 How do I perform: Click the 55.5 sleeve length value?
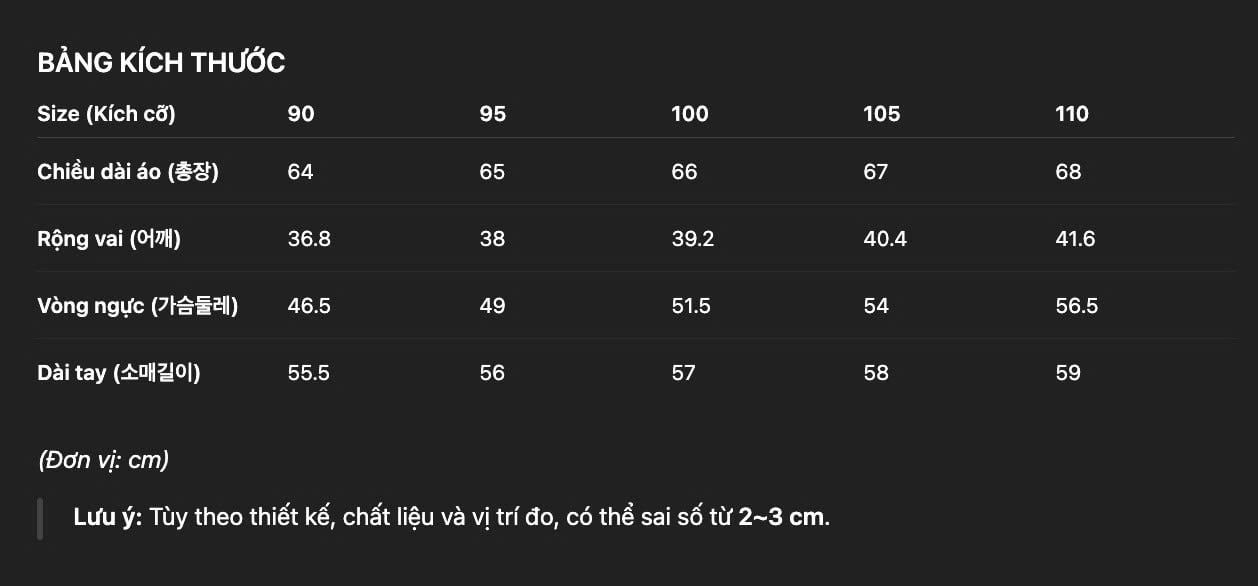pos(309,373)
